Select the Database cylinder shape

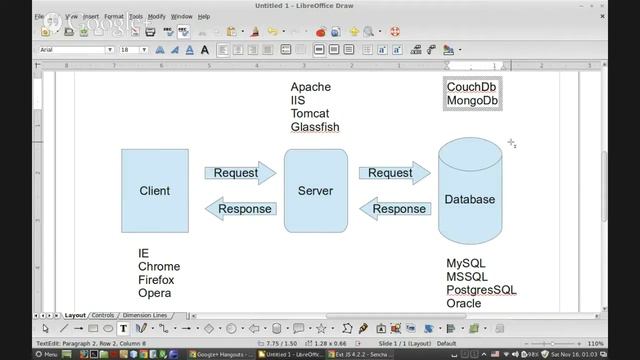tap(470, 191)
